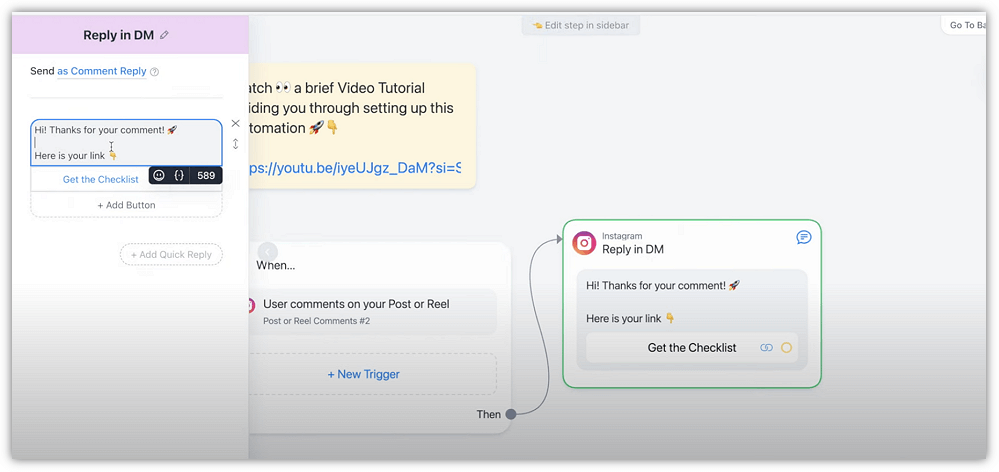The image size is (999, 472).
Task: Open the comment bubble icon on Reply in DM node
Action: pos(804,238)
